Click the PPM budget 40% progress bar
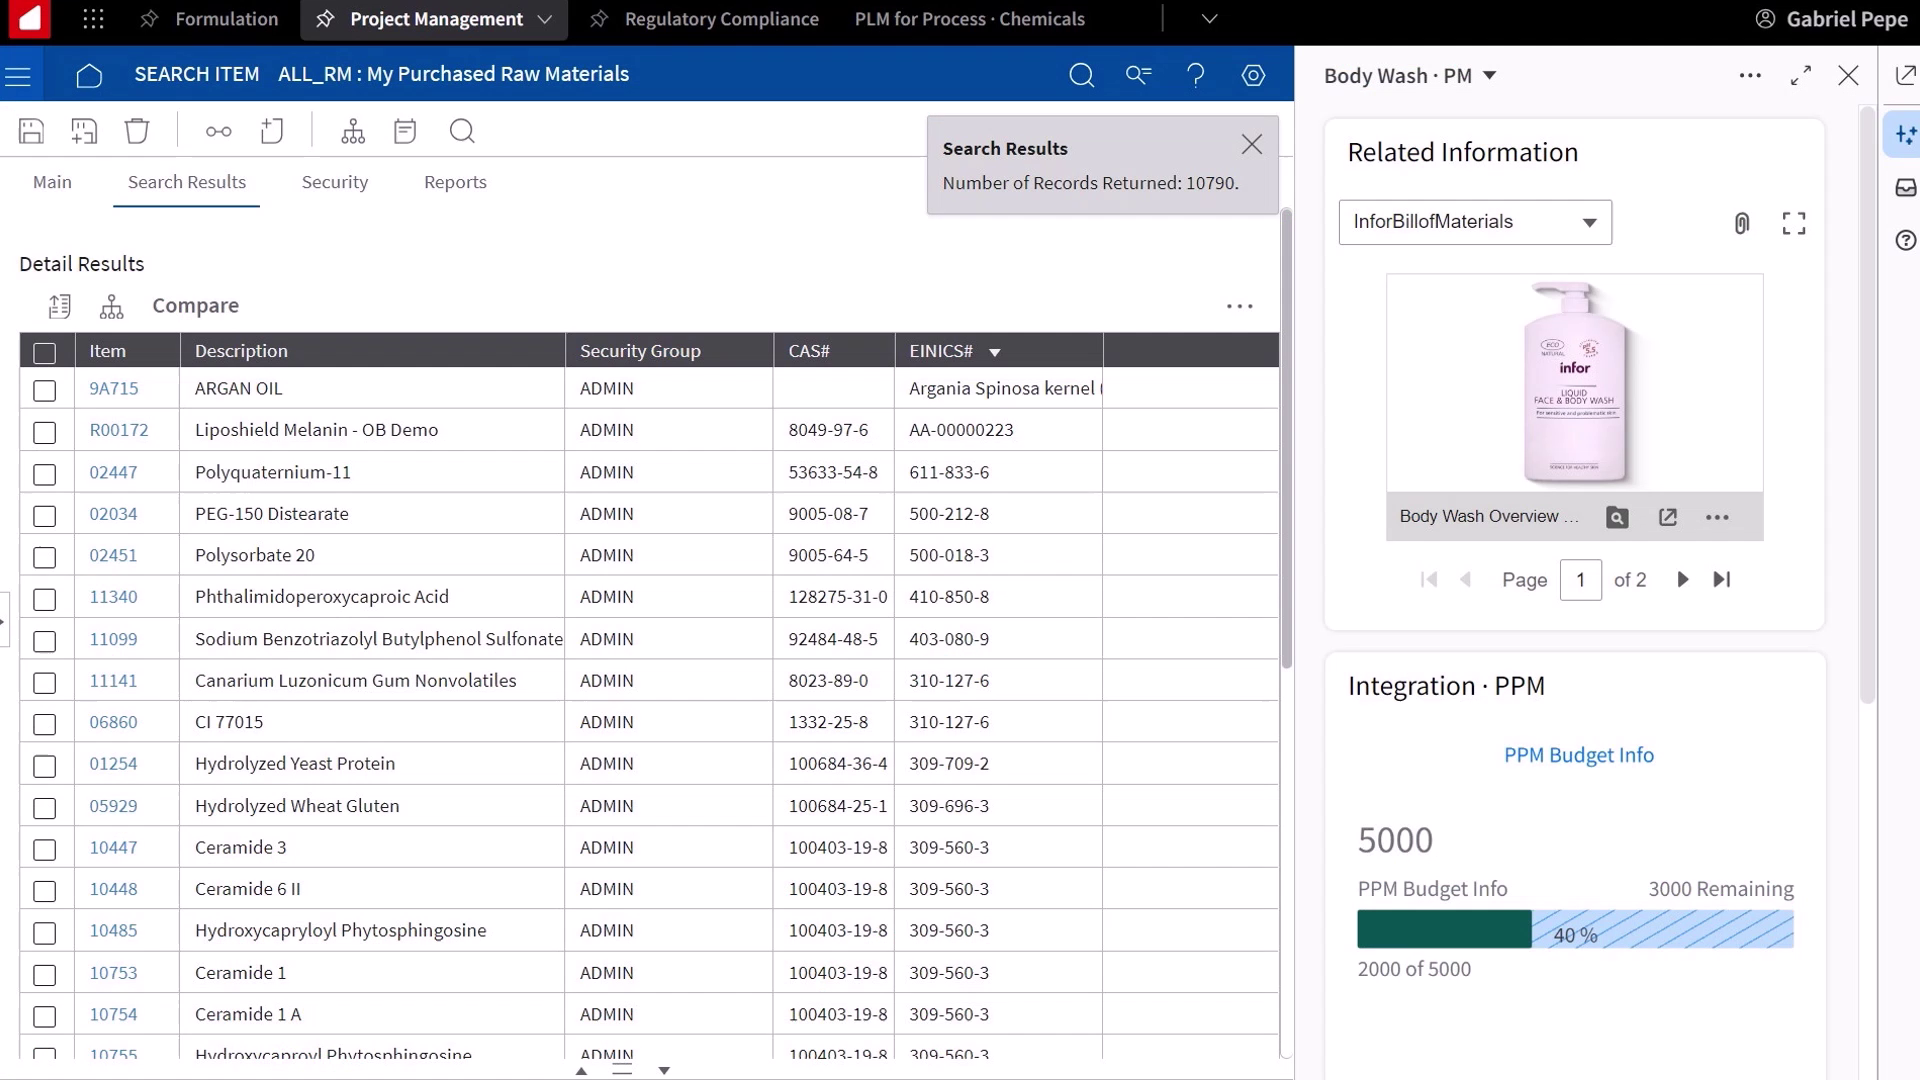Screen dimensions: 1920x1080 [x=1574, y=929]
